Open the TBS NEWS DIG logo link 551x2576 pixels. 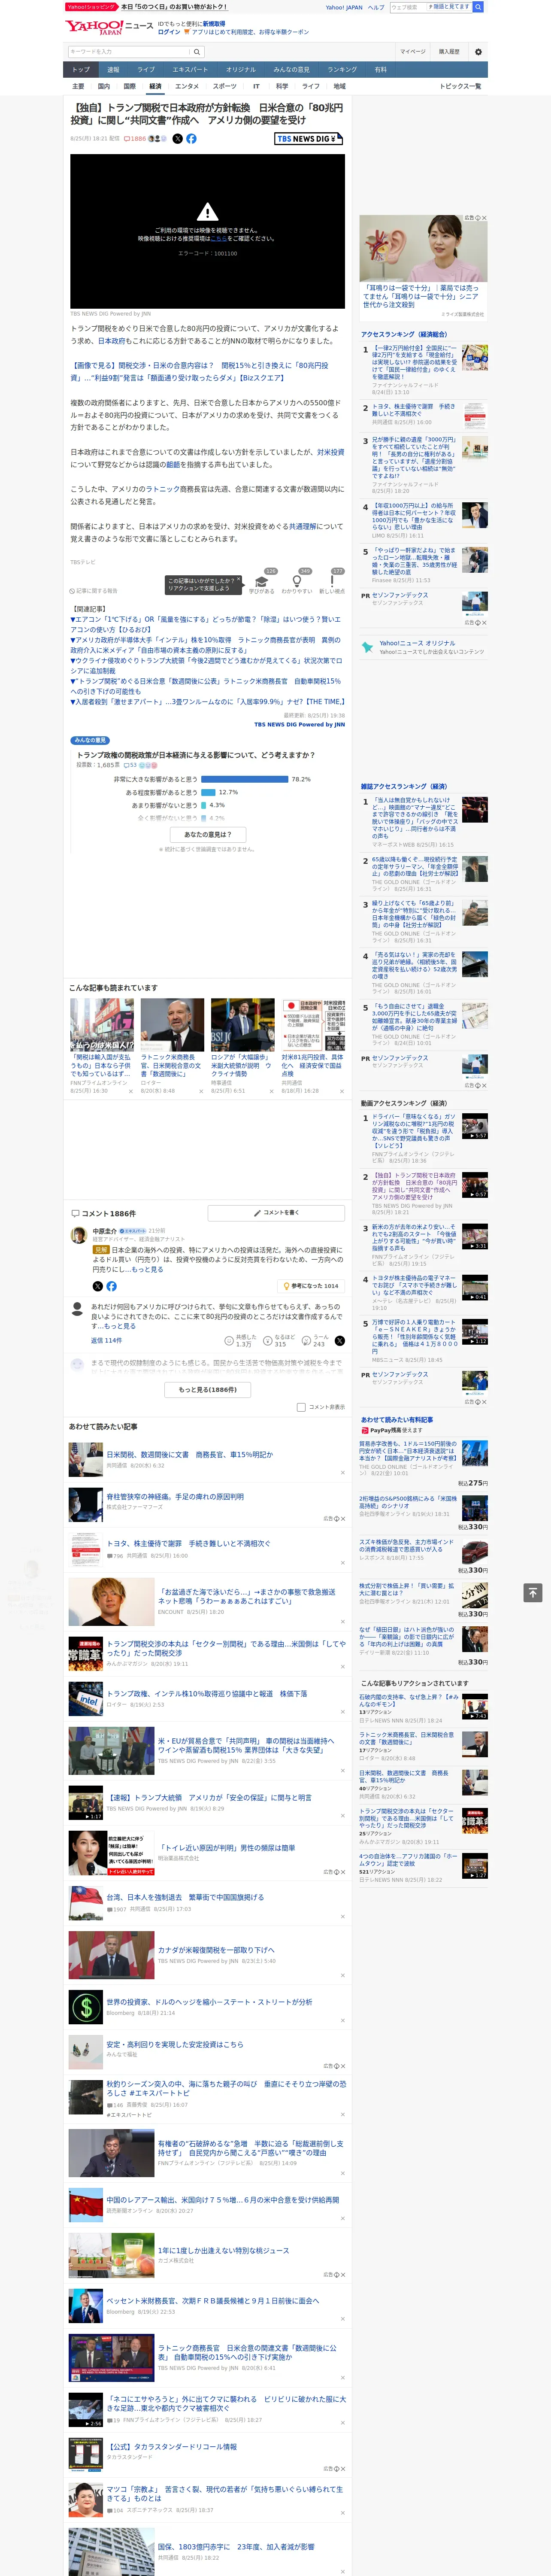(x=309, y=139)
